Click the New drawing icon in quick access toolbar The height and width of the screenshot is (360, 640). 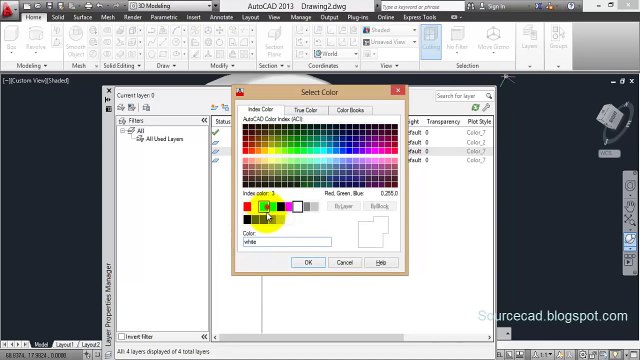coord(27,6)
